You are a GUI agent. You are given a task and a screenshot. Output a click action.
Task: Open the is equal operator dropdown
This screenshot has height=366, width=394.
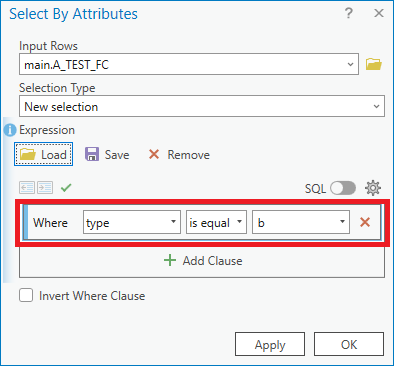216,222
